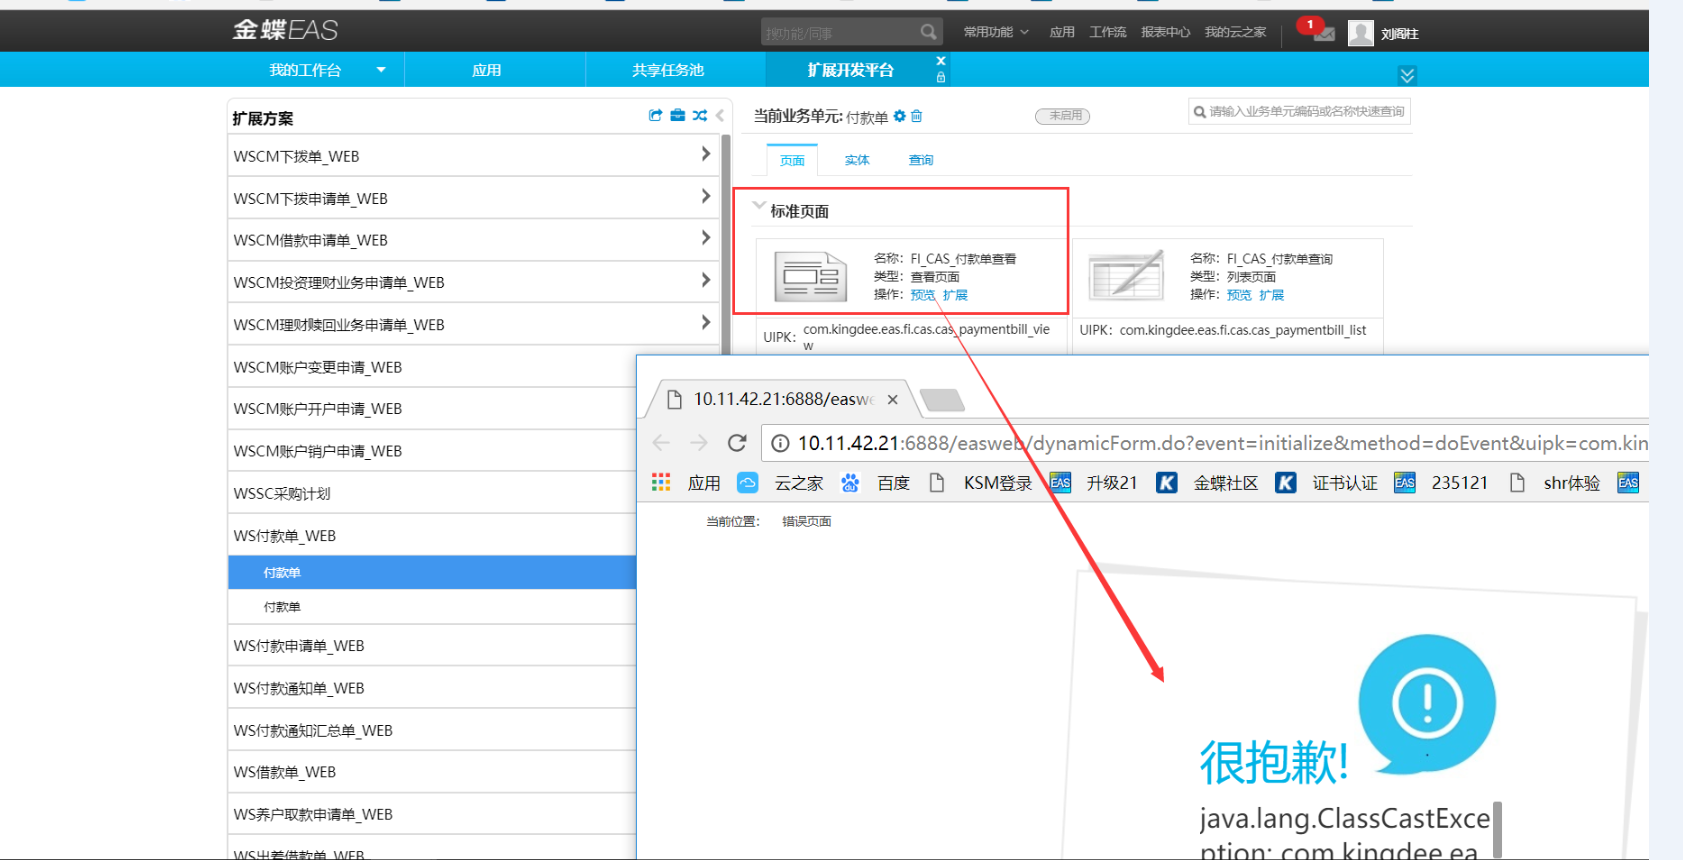Select WSSC采购计划 in list
The height and width of the screenshot is (860, 1683).
click(432, 493)
